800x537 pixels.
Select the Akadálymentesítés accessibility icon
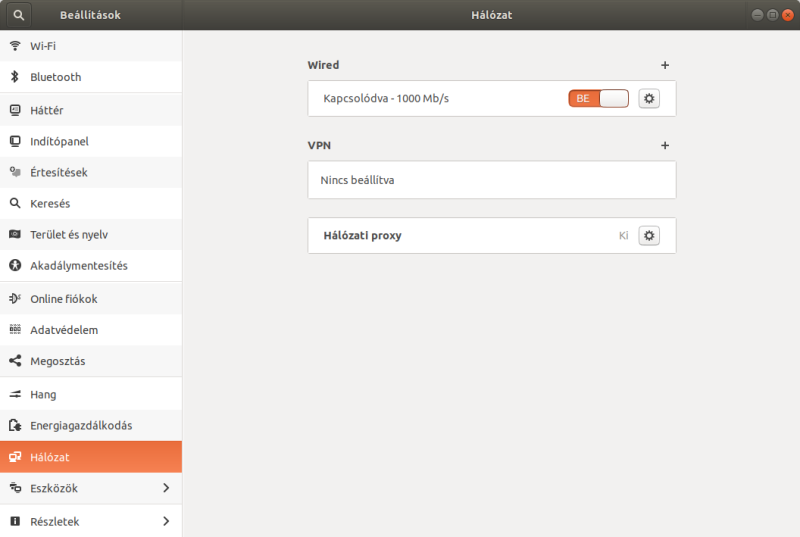pos(15,266)
